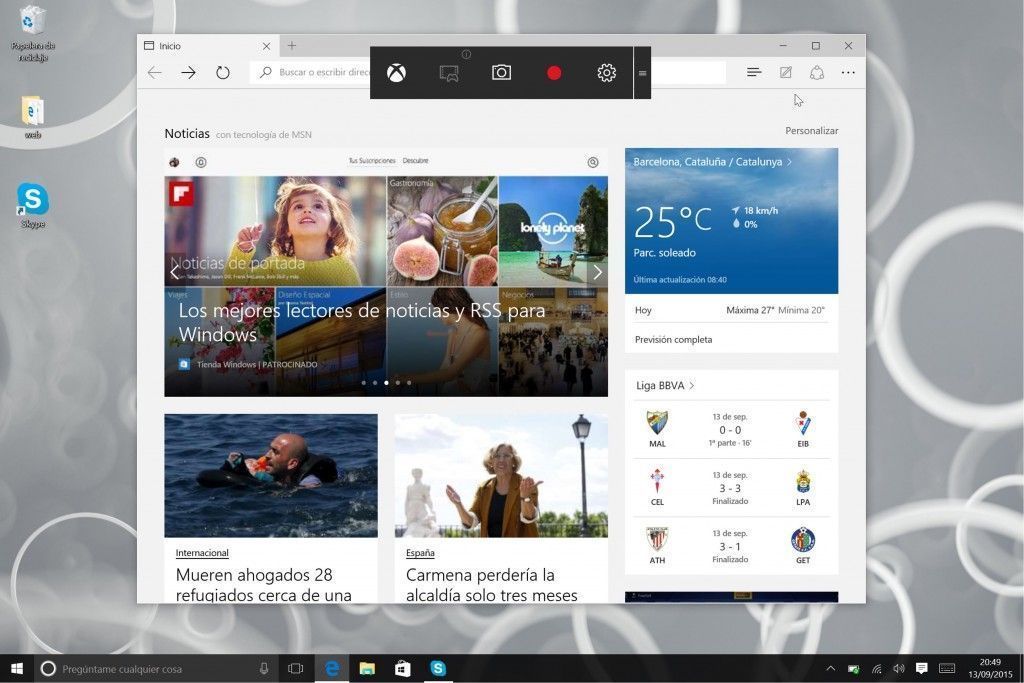This screenshot has width=1024, height=683.
Task: Click Internacional category label
Action: [x=202, y=552]
